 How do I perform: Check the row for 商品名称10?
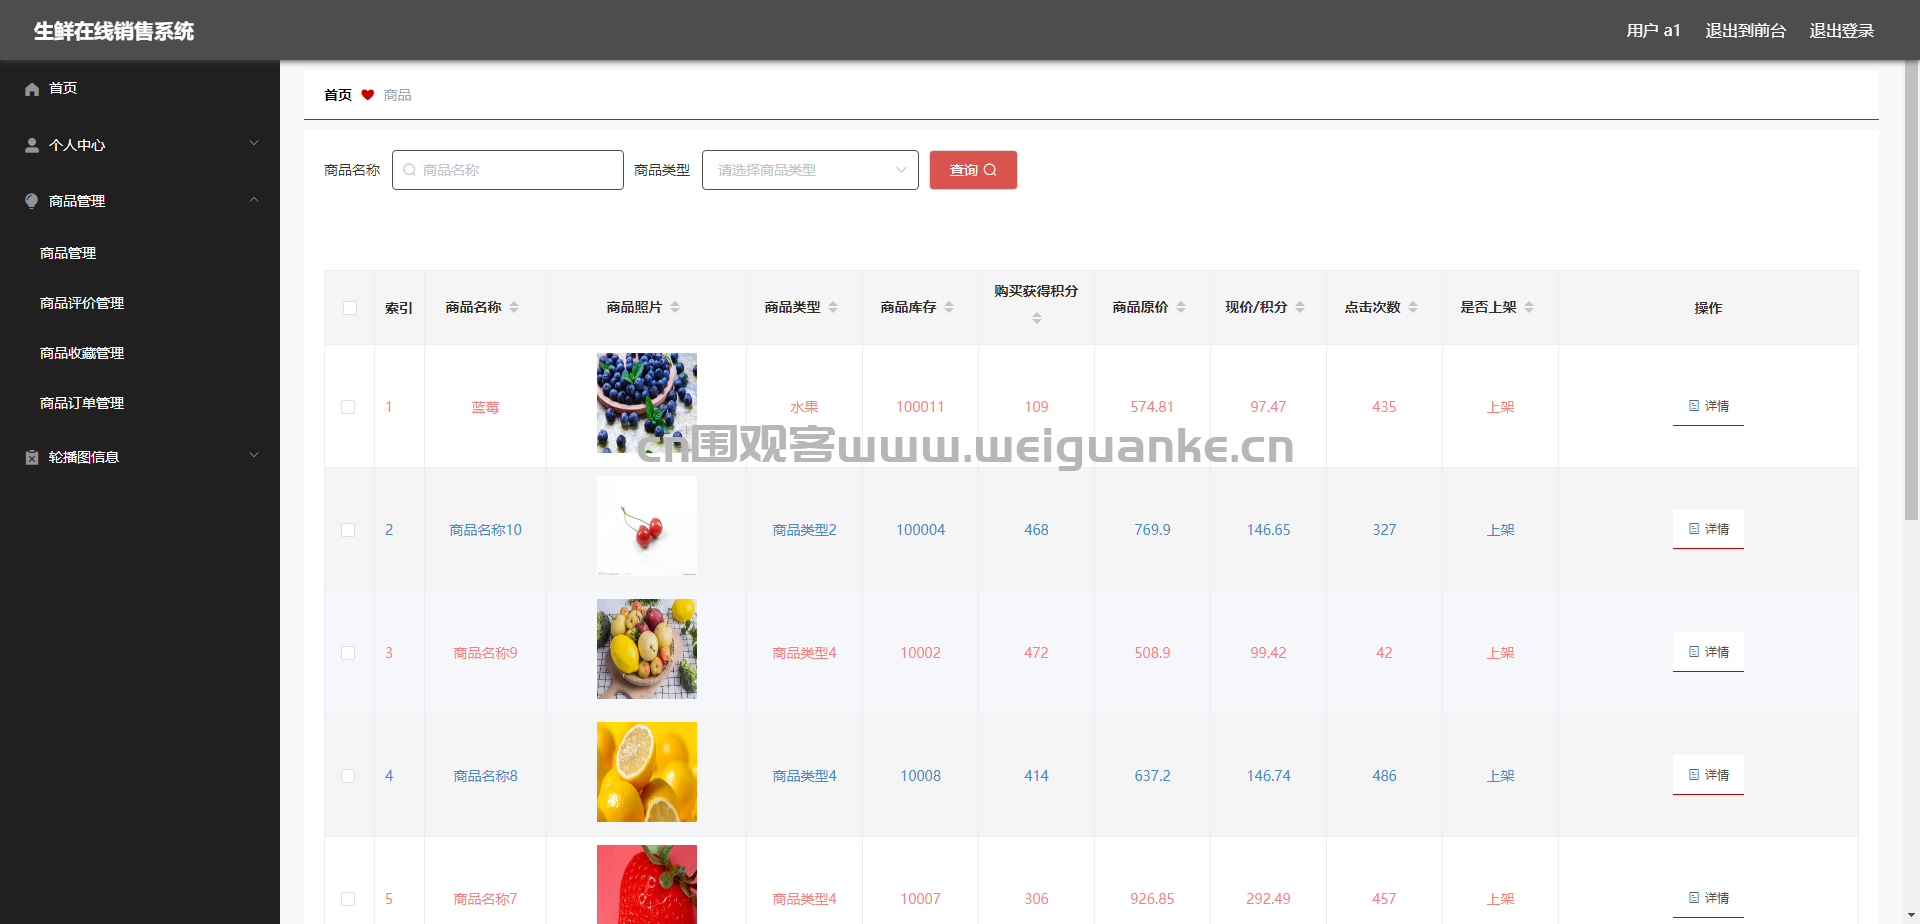click(x=348, y=530)
